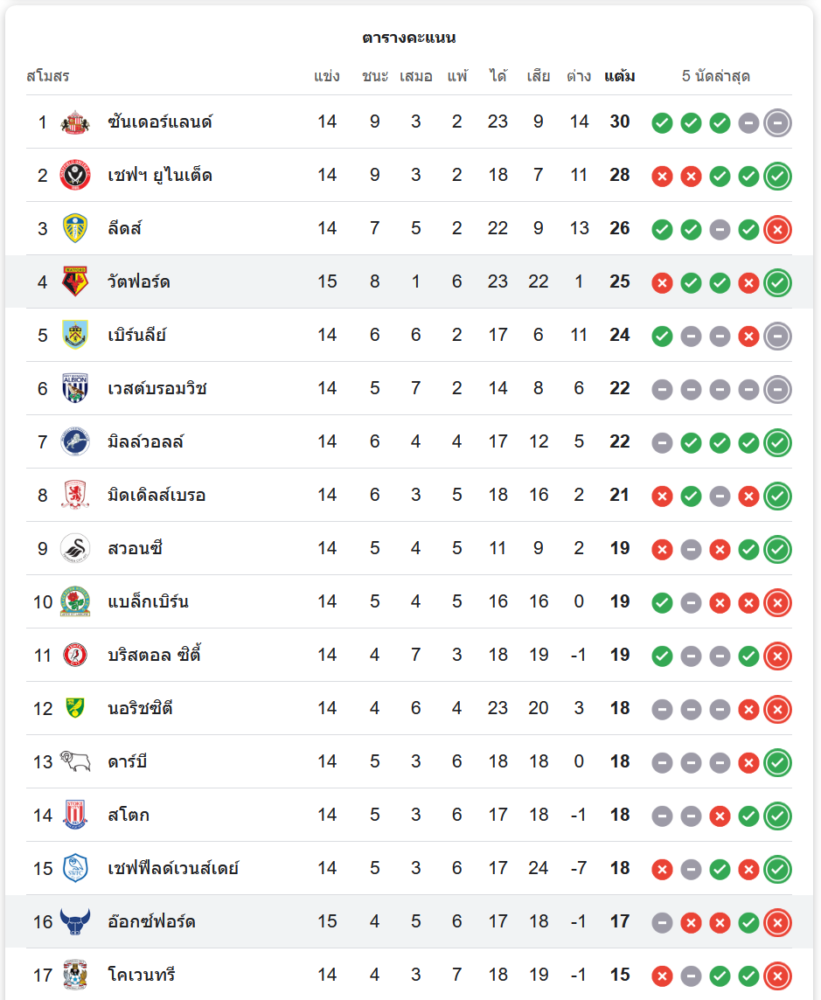Click Sunderland's latest match draw icon

pos(778,123)
